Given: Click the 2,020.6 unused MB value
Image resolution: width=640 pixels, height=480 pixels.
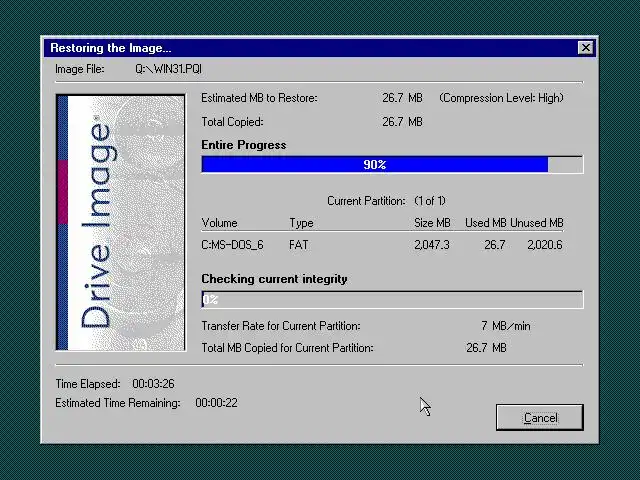Looking at the screenshot, I should [x=544, y=245].
